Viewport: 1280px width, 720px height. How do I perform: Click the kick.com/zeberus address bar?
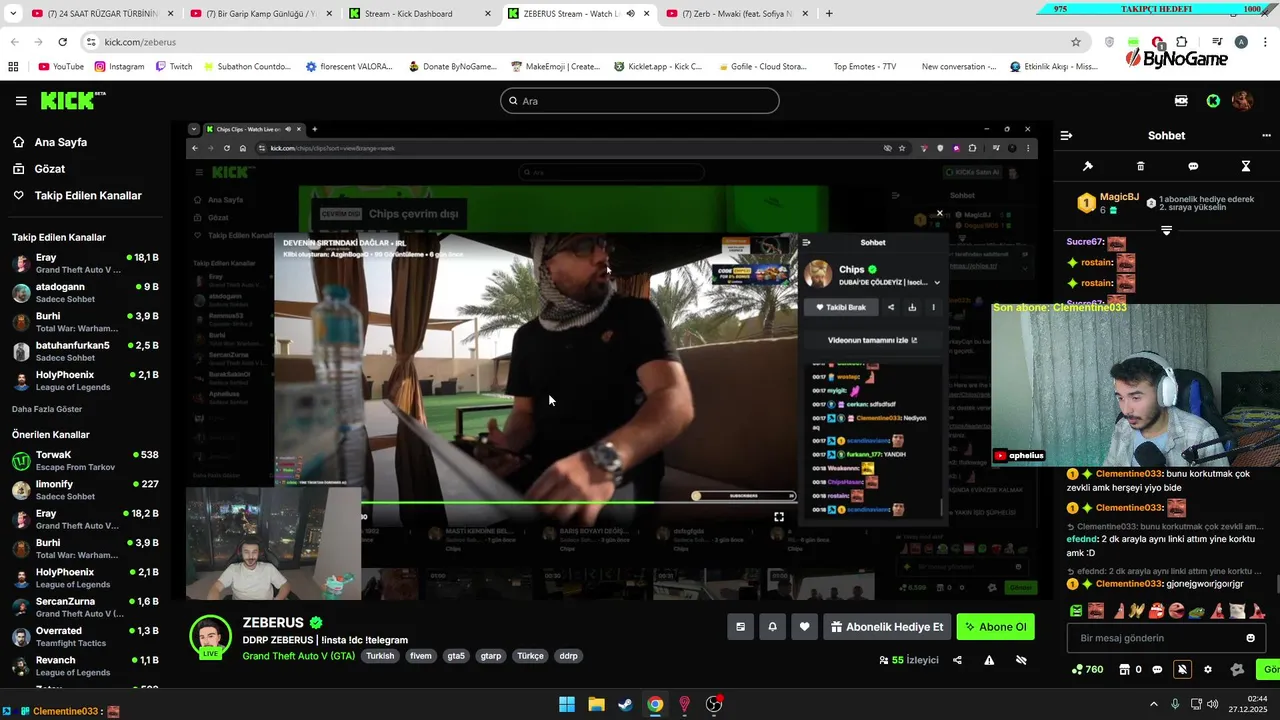[578, 42]
